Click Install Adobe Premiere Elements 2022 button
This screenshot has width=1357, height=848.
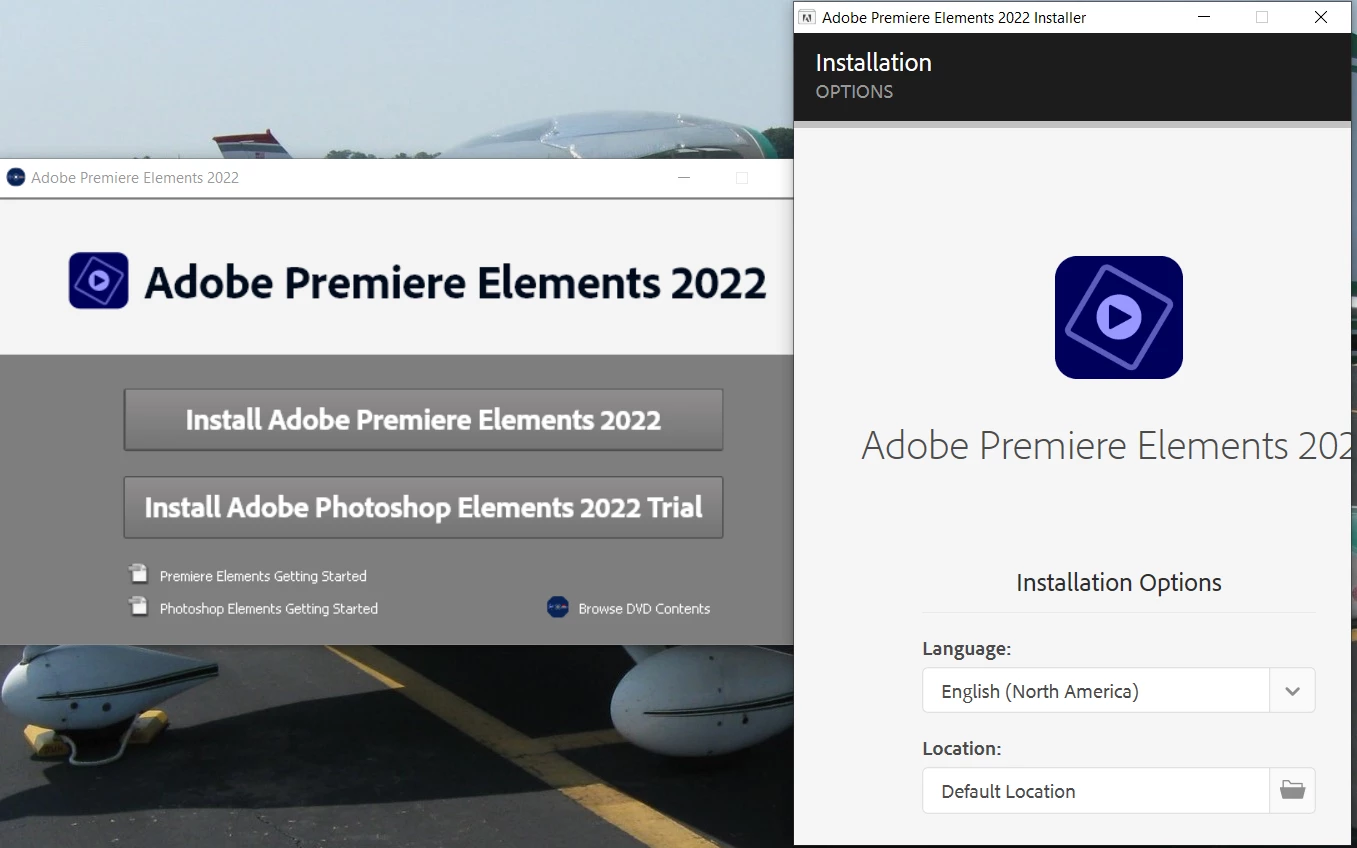pos(423,420)
